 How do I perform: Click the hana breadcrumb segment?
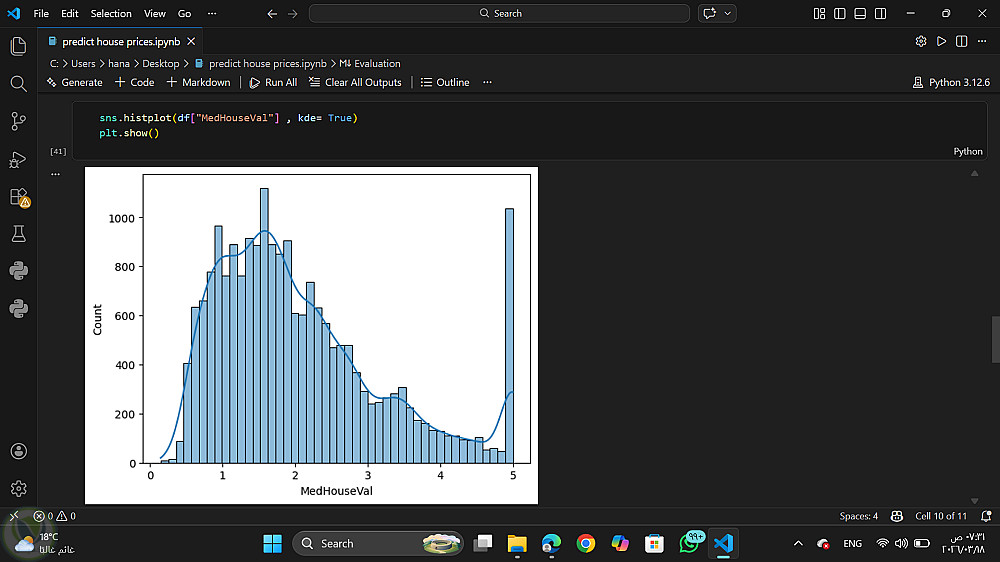(x=119, y=64)
